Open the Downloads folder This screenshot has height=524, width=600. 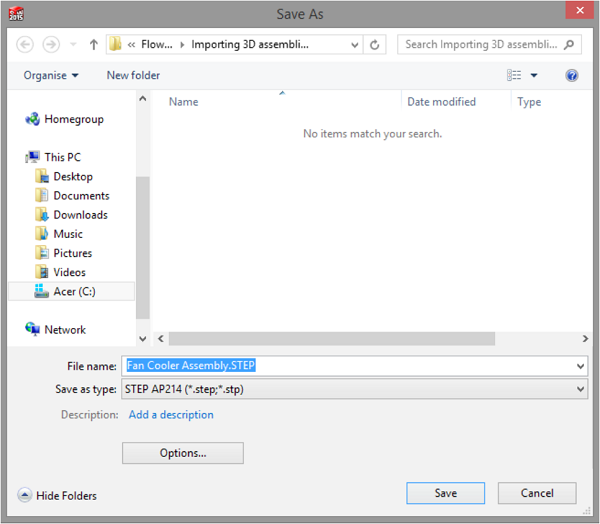80,215
